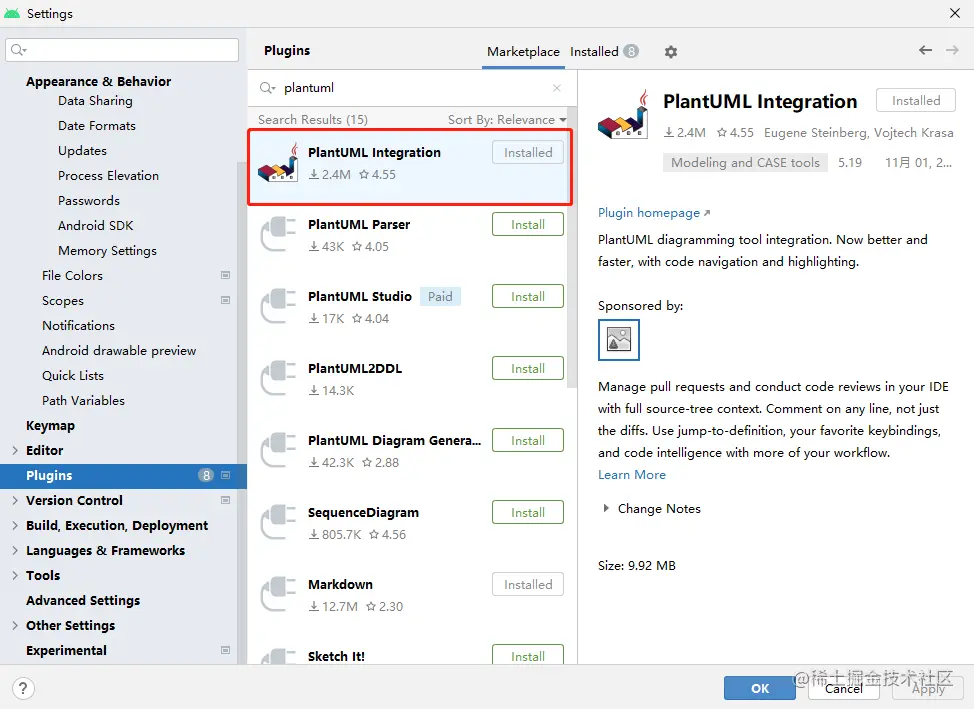Click the PlantUML Diagram Generator plug icon

(x=278, y=450)
